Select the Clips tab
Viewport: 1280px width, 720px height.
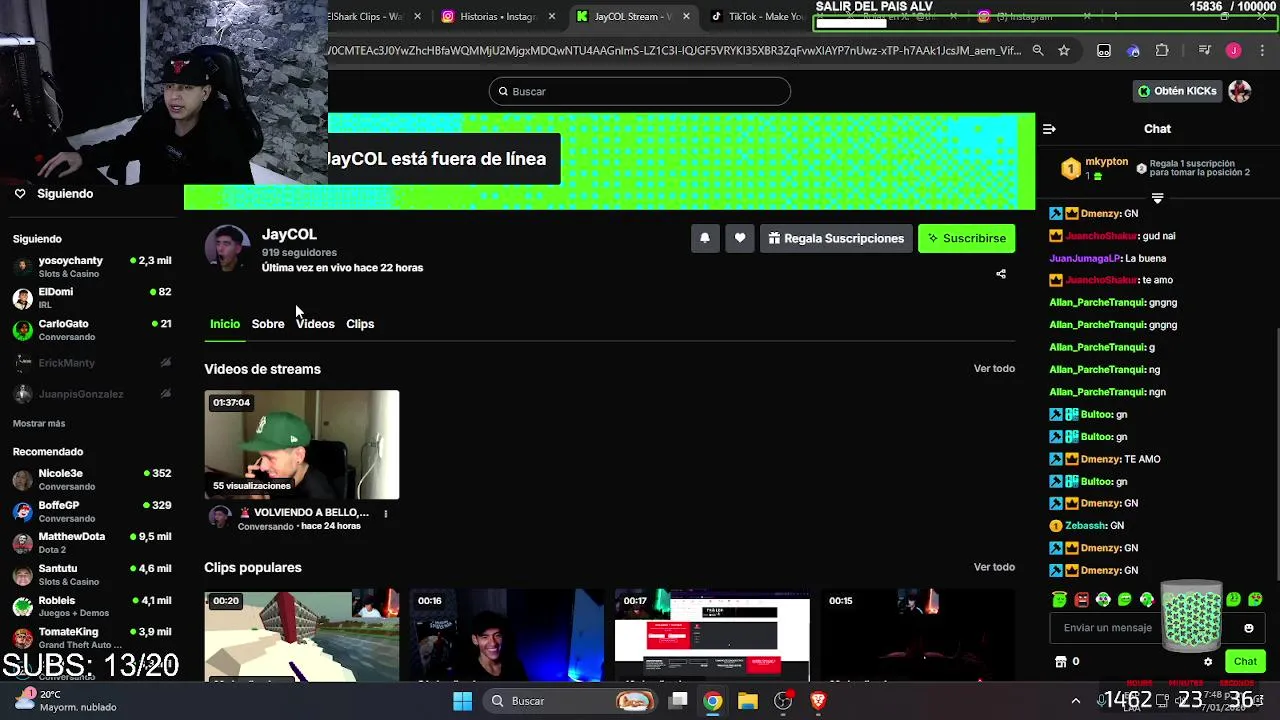(360, 324)
